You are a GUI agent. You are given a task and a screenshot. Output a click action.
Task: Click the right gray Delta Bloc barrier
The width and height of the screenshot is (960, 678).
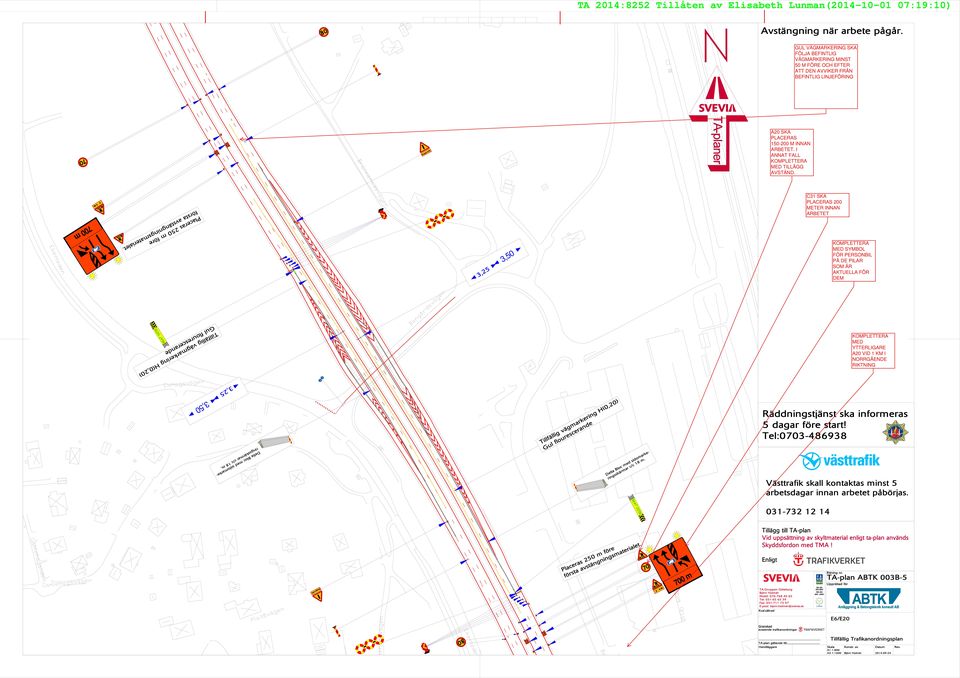tap(591, 486)
